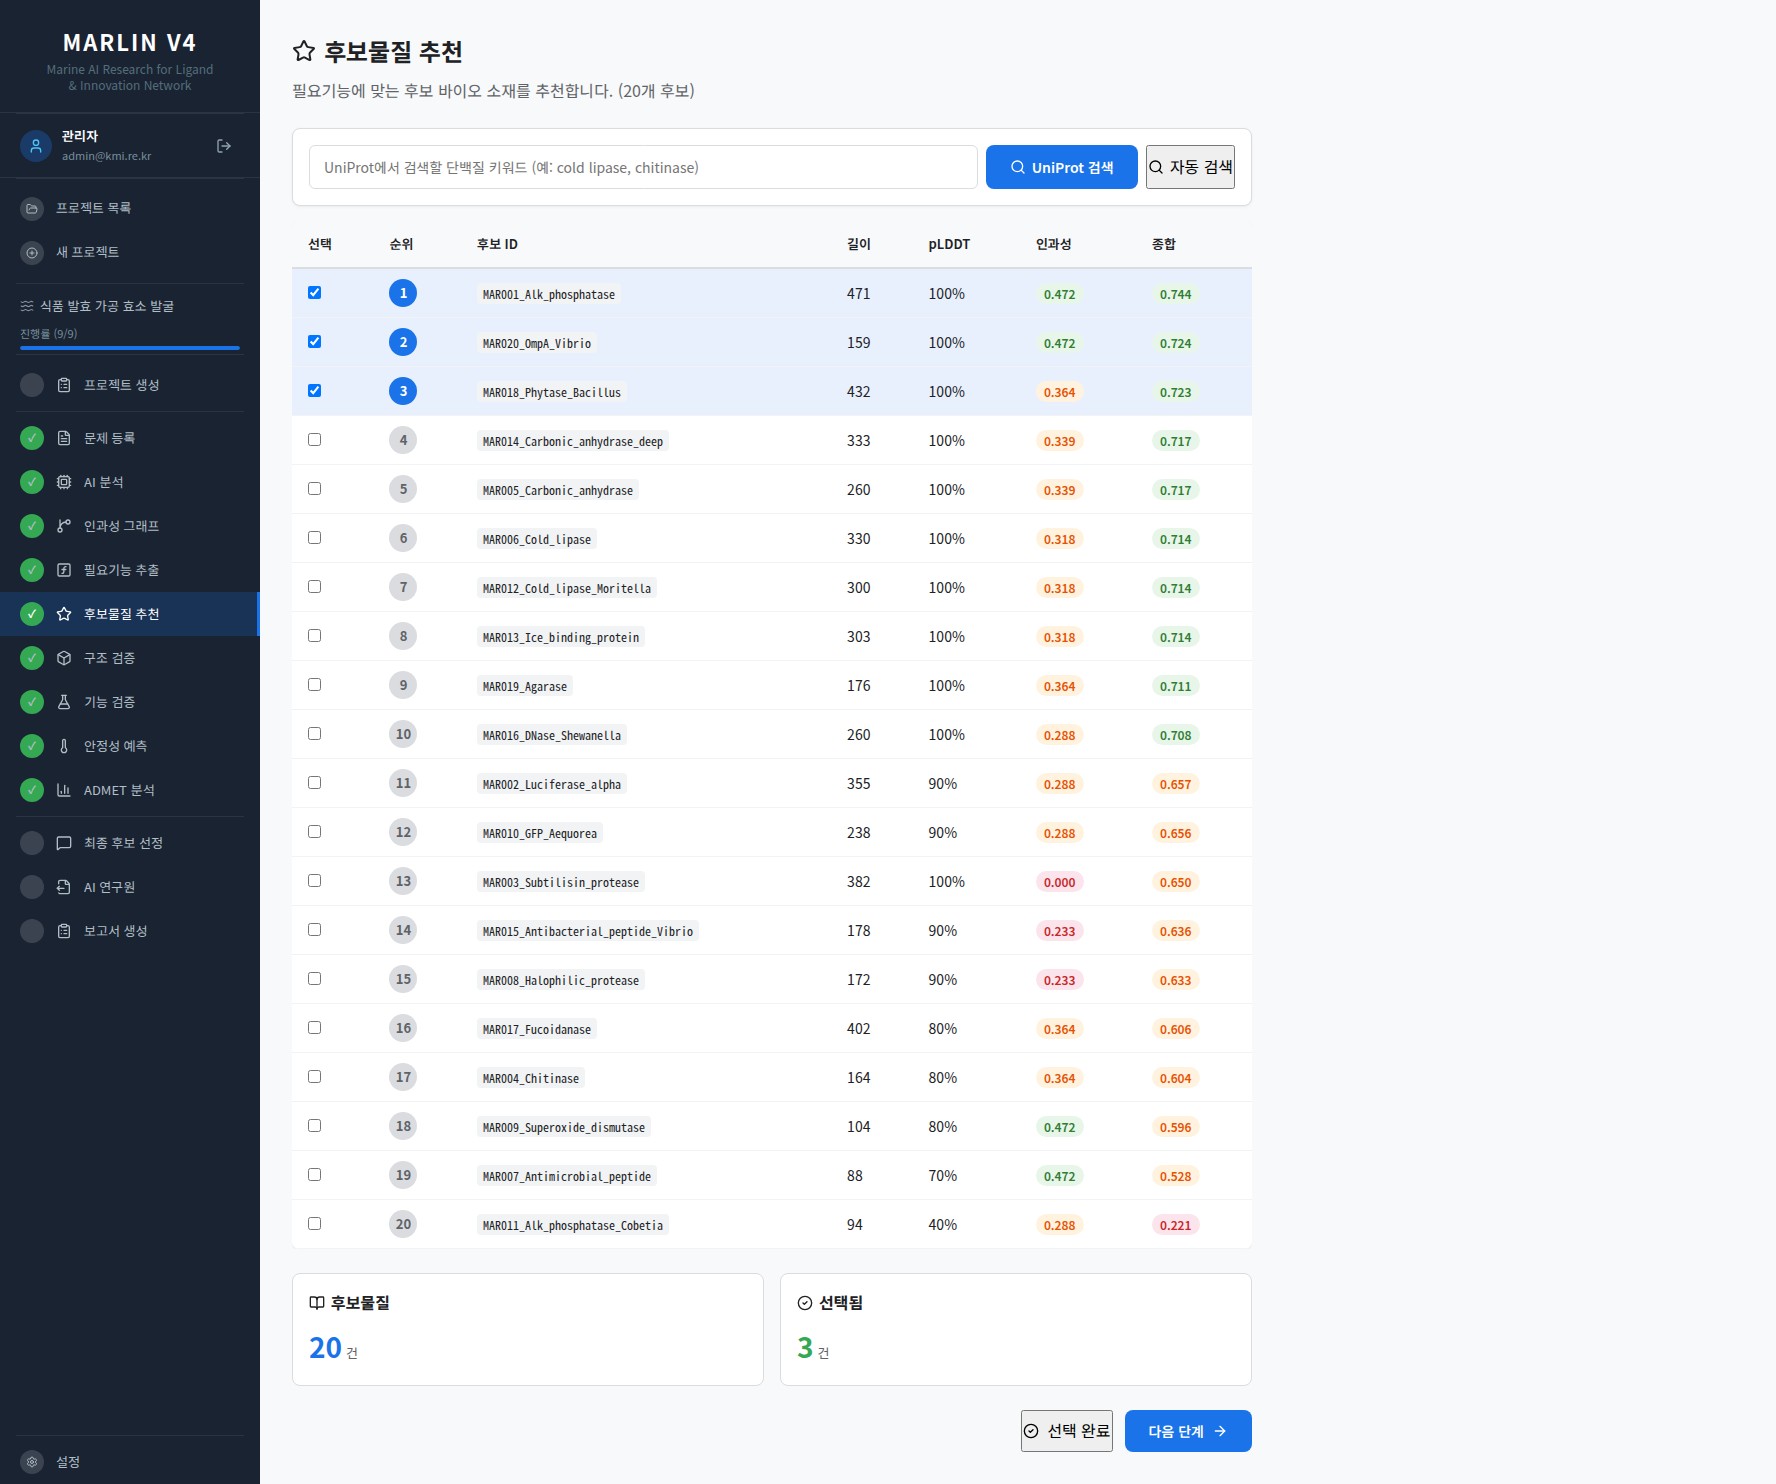
Task: Select the MAR004_Chitinase candidate checkbox
Action: (315, 1077)
